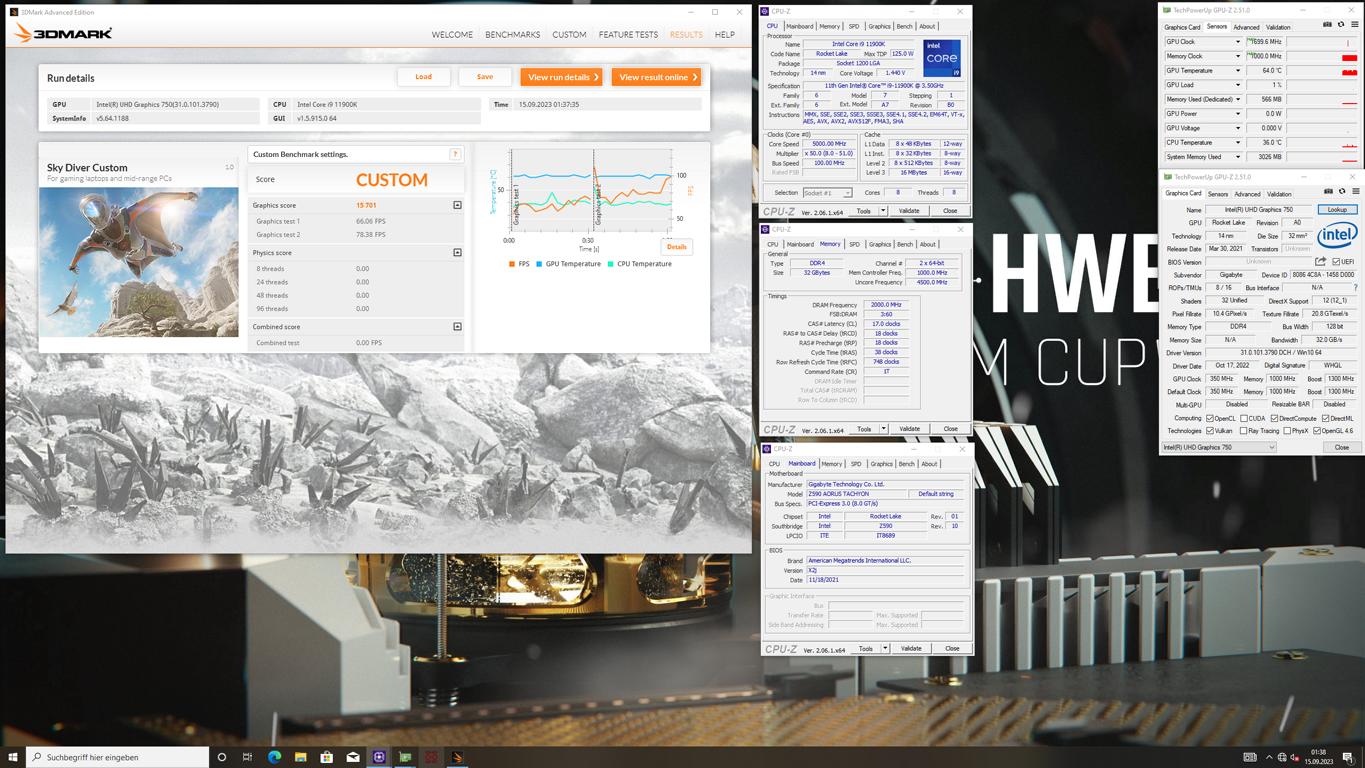Image resolution: width=1365 pixels, height=768 pixels.
Task: Switch to FEATURE TESTS tab in 3DMark
Action: click(x=628, y=35)
